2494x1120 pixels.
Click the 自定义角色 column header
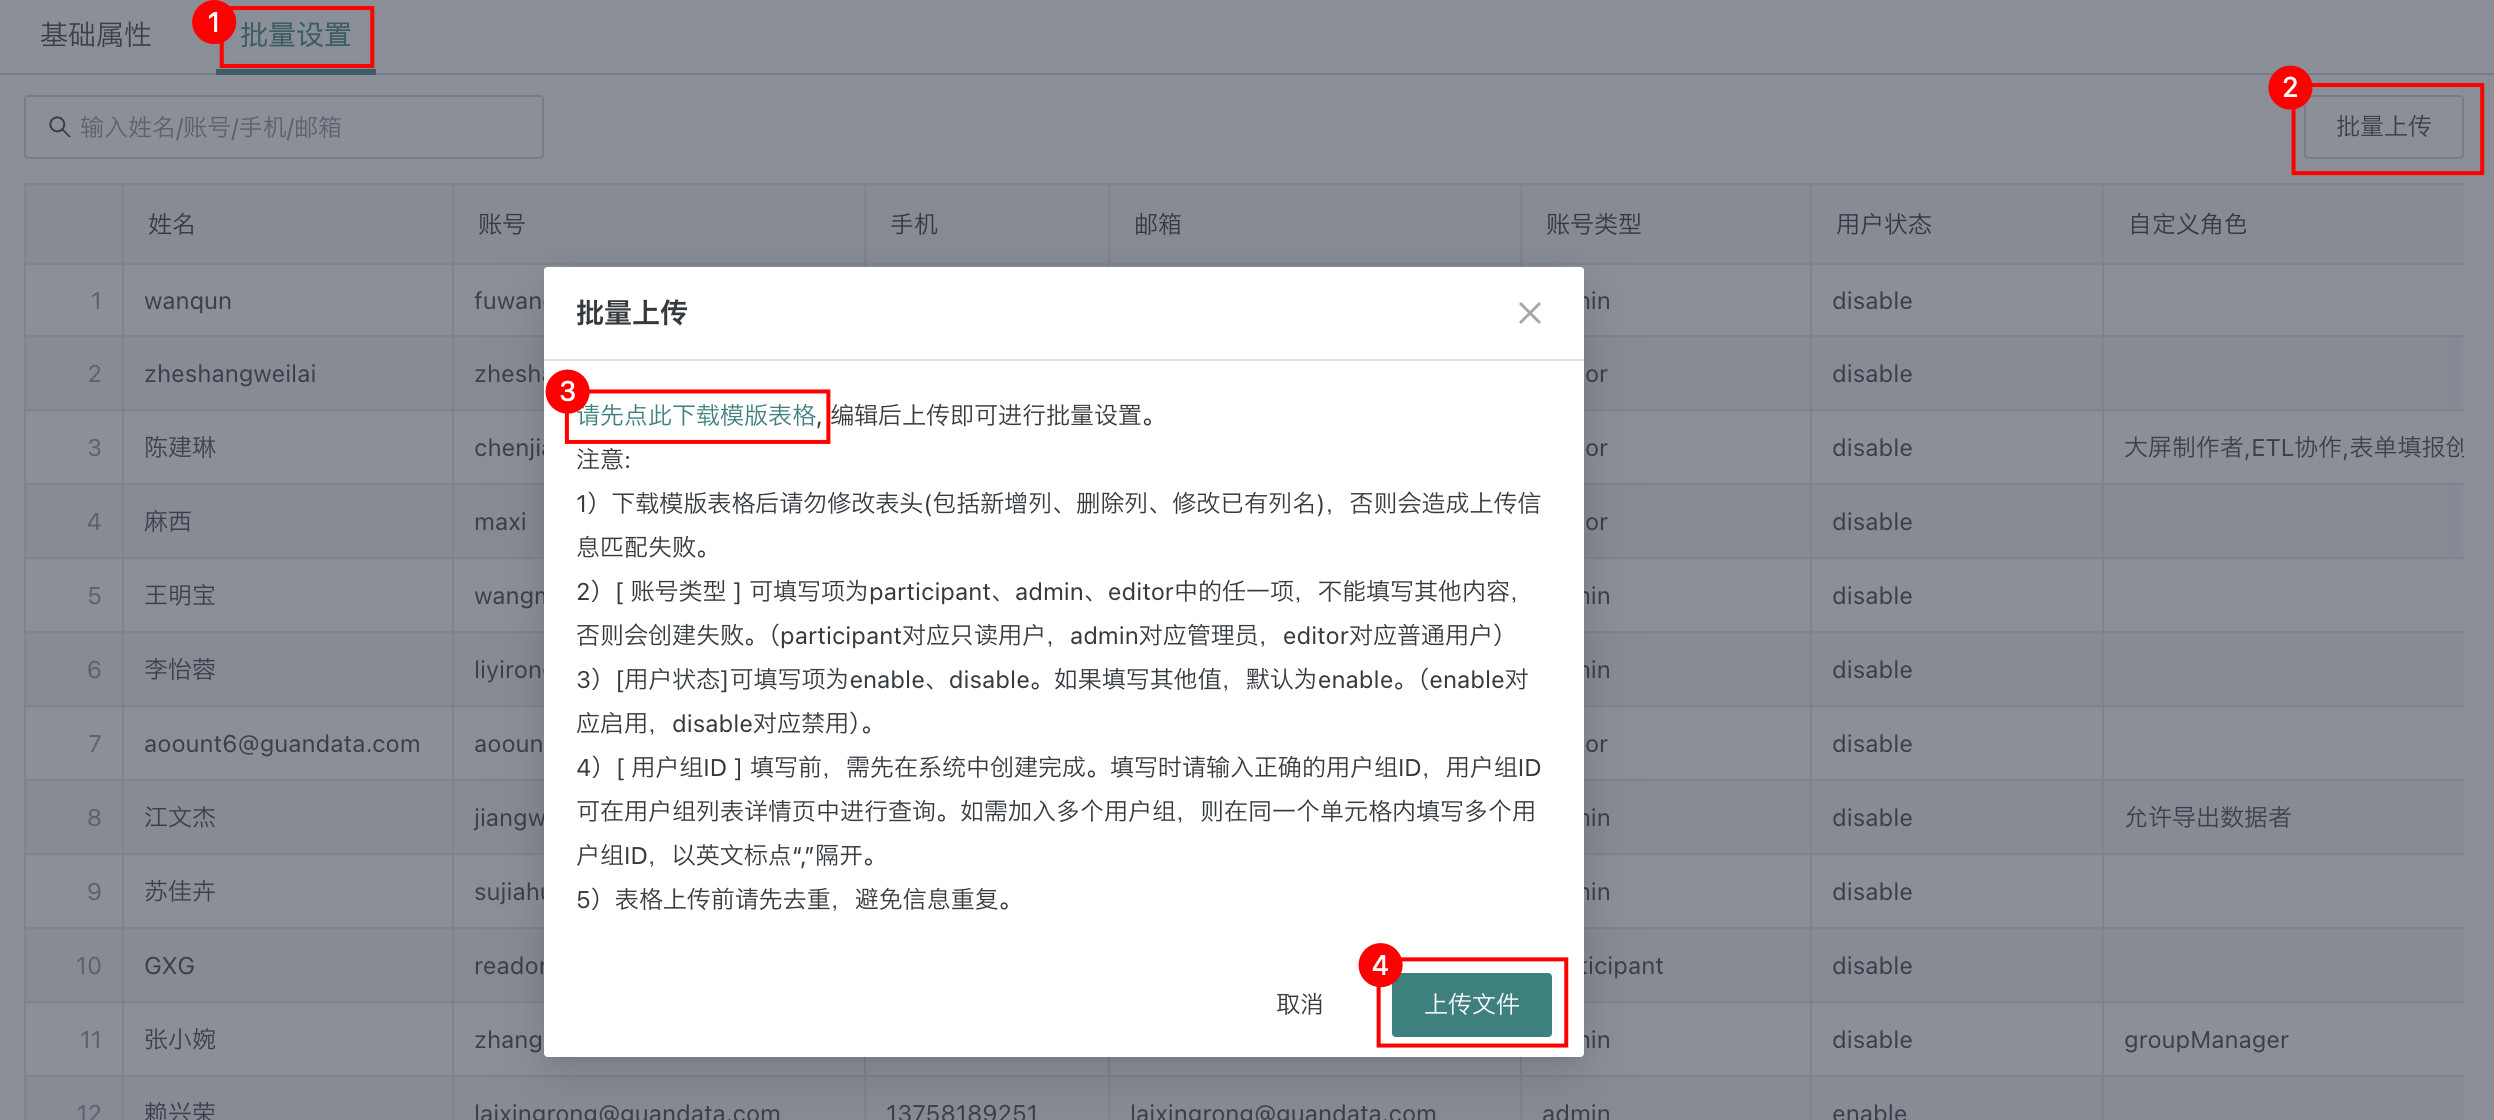click(x=2187, y=224)
